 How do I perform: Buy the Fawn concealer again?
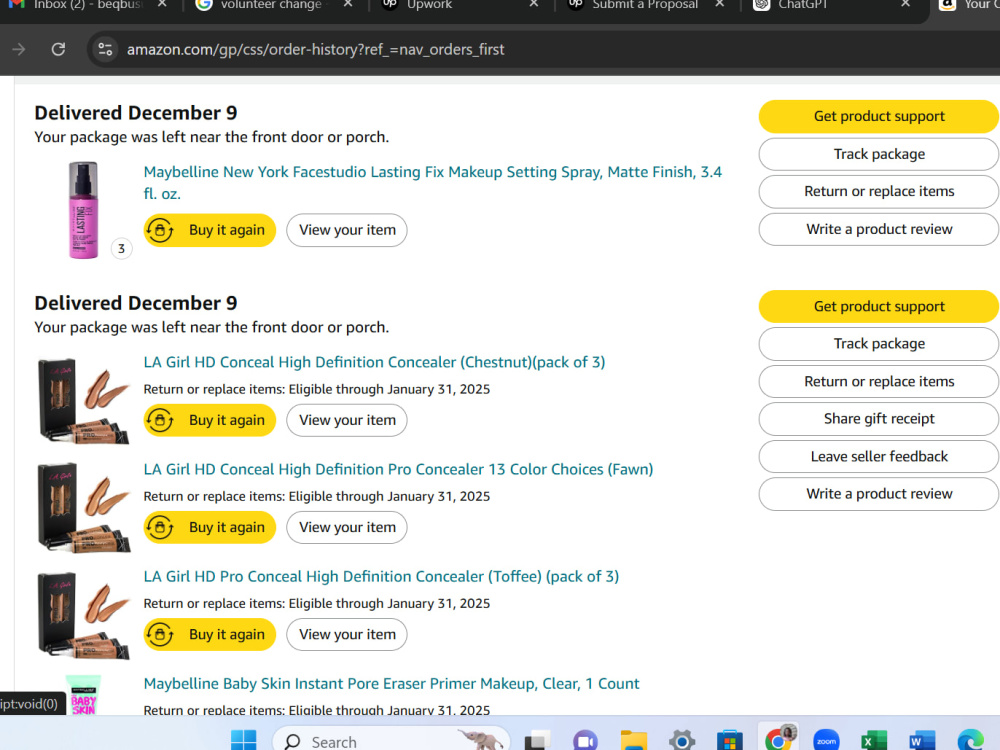click(x=210, y=527)
